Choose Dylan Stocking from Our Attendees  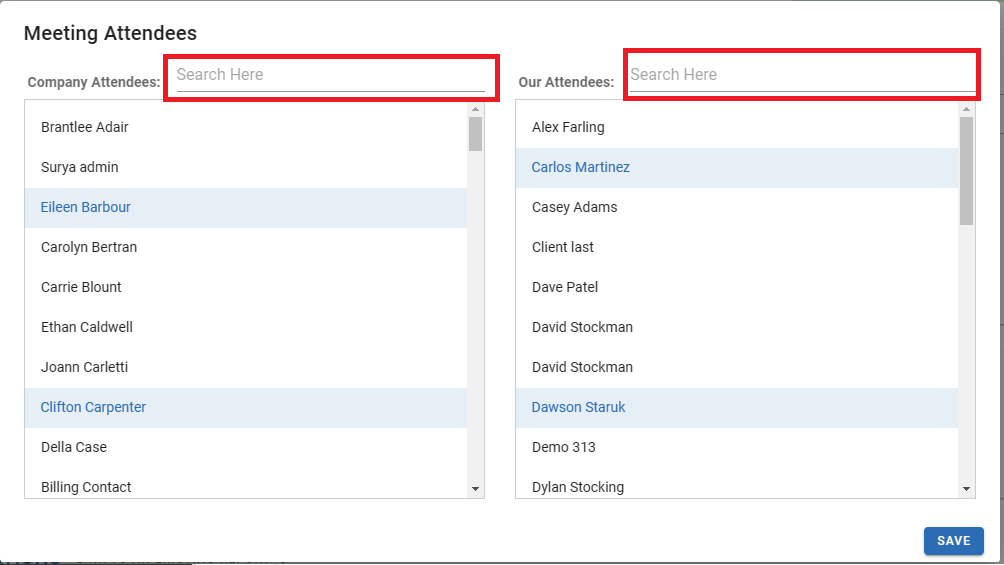(578, 487)
